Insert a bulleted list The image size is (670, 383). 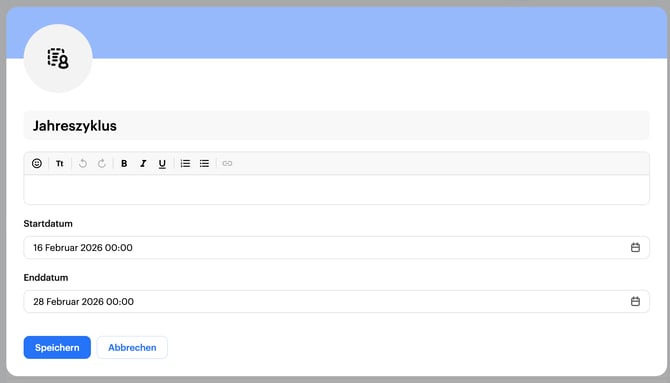204,163
